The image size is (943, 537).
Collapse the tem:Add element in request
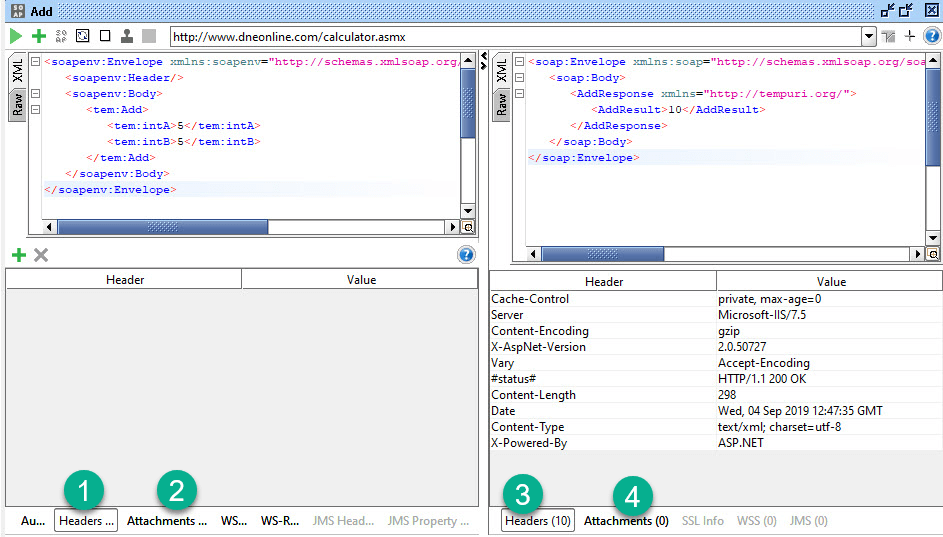pos(35,110)
